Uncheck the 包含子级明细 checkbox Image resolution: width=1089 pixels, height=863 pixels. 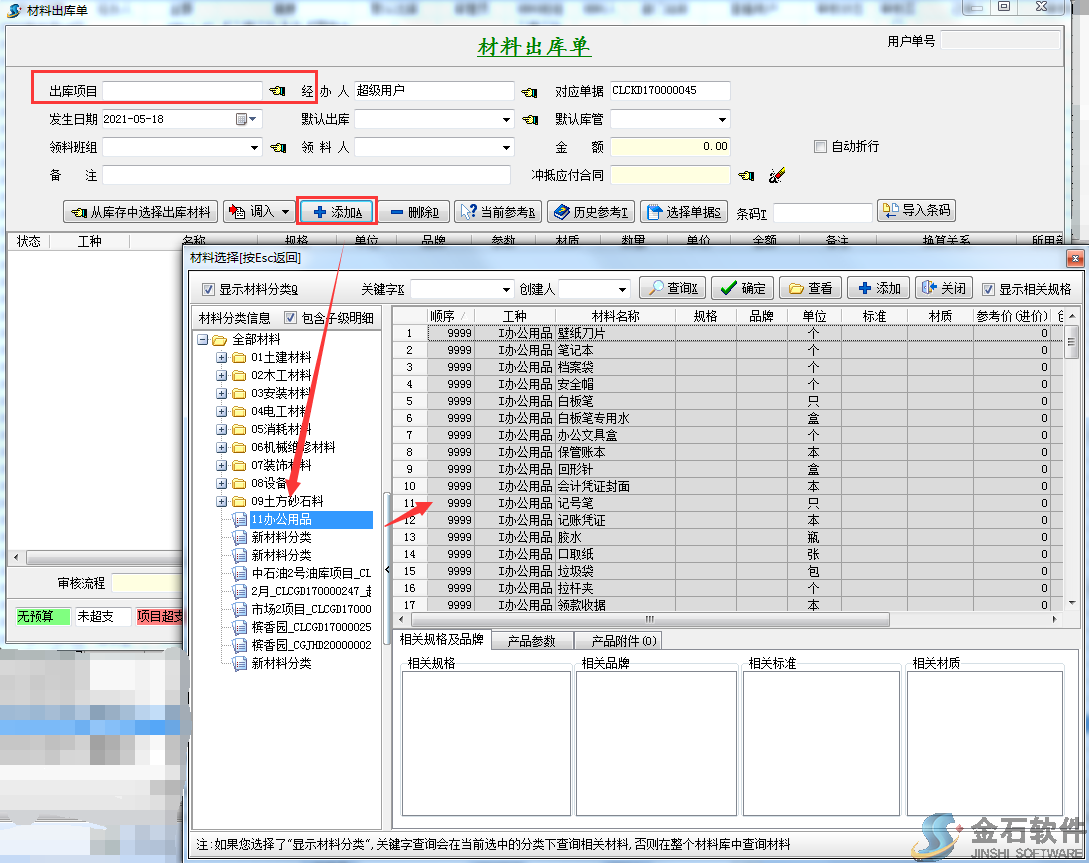tap(291, 318)
